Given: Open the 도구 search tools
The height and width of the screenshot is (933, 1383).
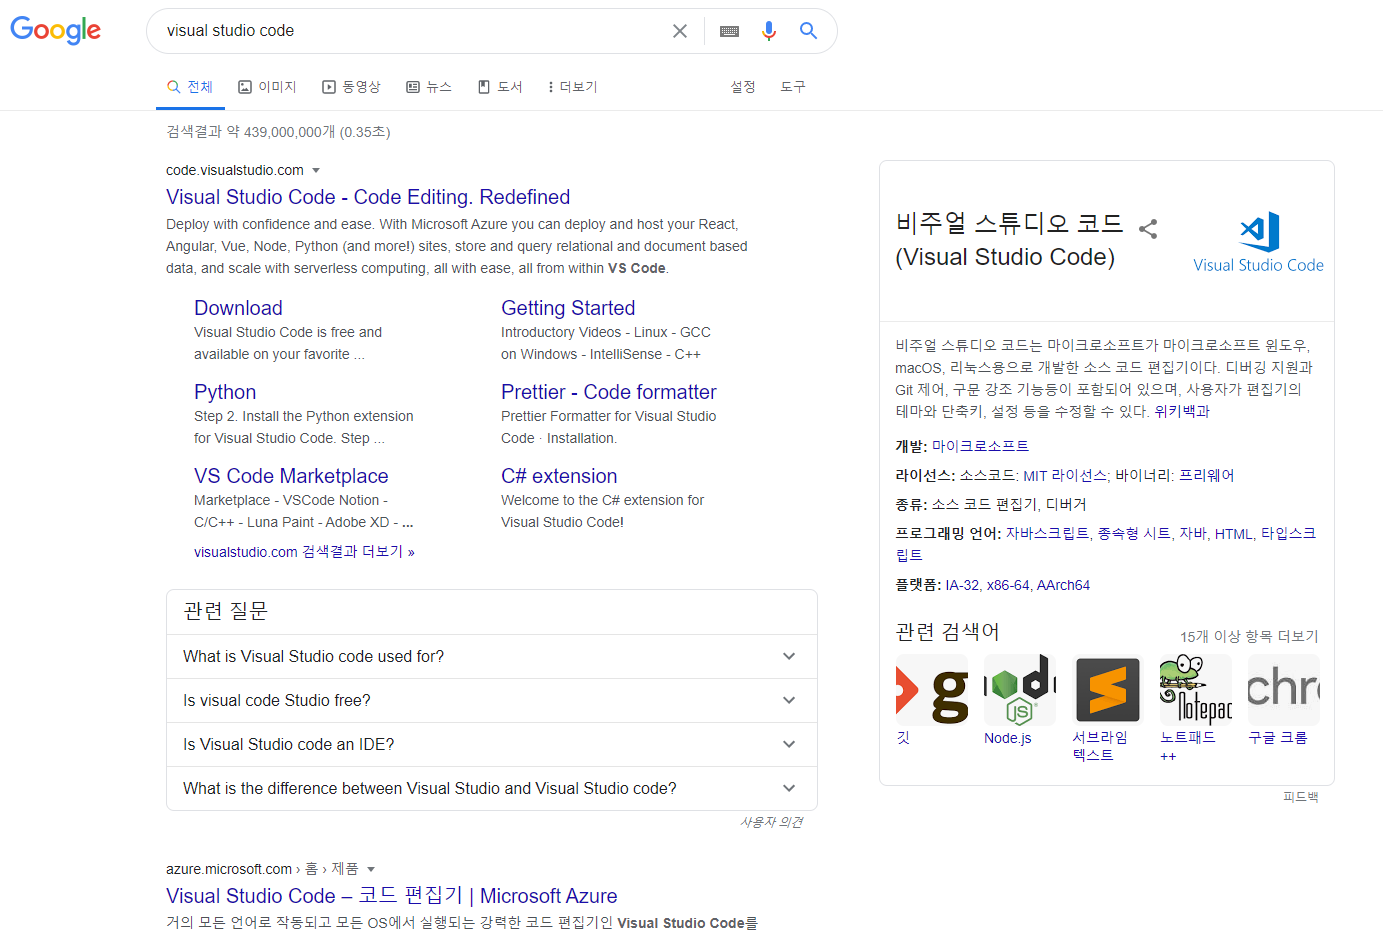Looking at the screenshot, I should [x=793, y=87].
